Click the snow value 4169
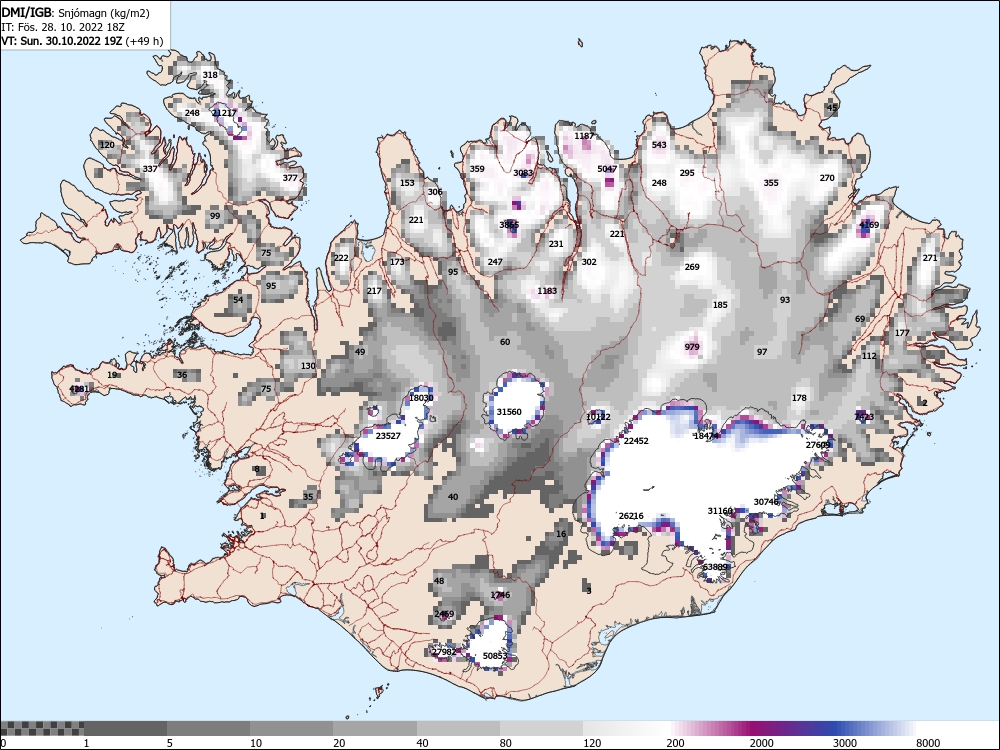The width and height of the screenshot is (1000, 750). click(869, 225)
